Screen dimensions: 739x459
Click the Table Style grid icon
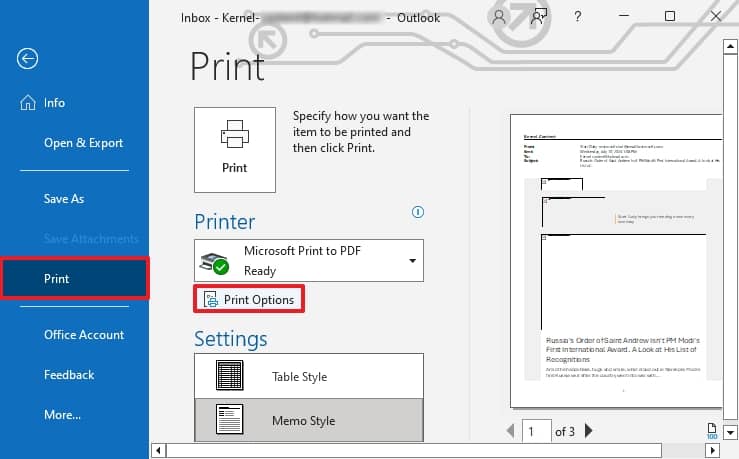(x=230, y=375)
